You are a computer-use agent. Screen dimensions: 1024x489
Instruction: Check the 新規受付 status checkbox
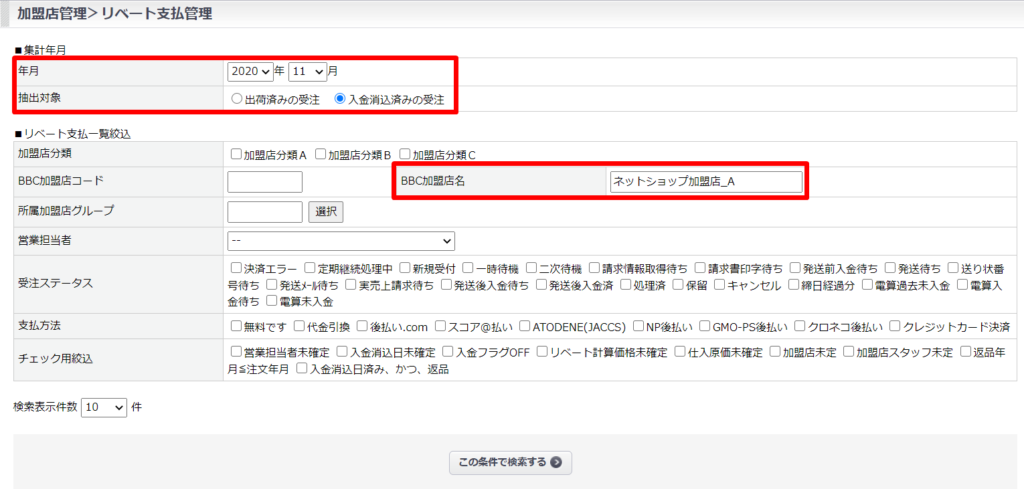pos(405,268)
